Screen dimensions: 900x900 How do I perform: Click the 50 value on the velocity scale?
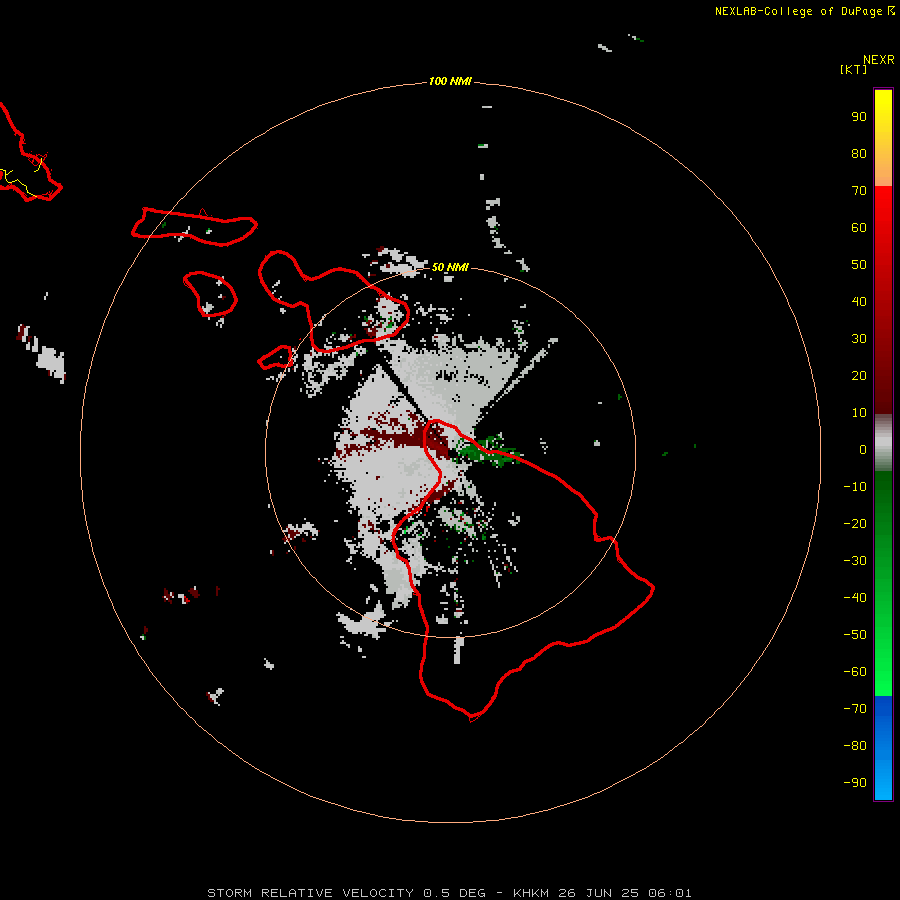(x=859, y=265)
